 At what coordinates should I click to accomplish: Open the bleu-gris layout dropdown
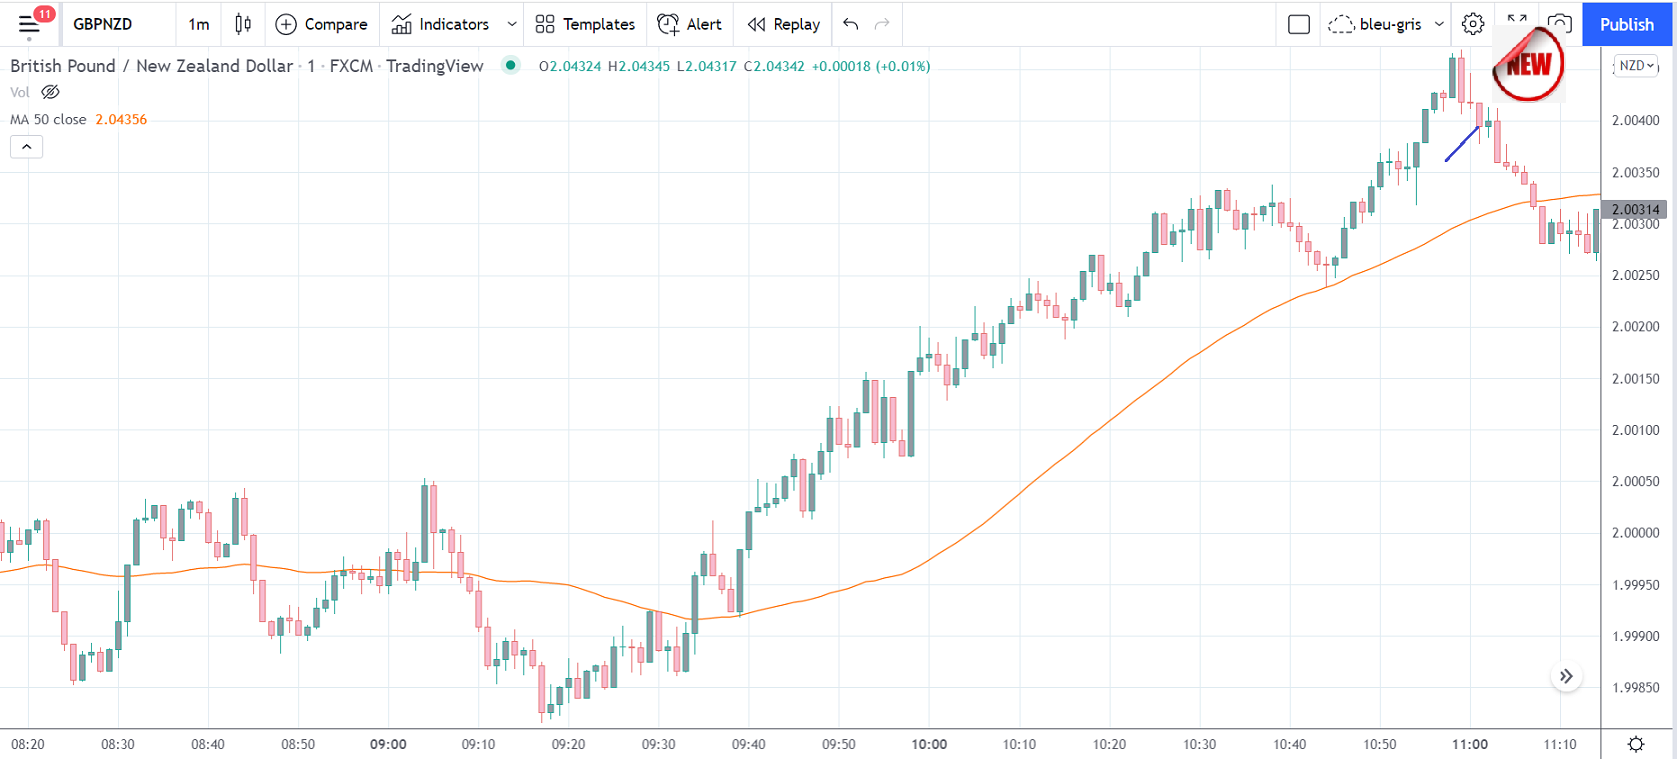tap(1439, 24)
